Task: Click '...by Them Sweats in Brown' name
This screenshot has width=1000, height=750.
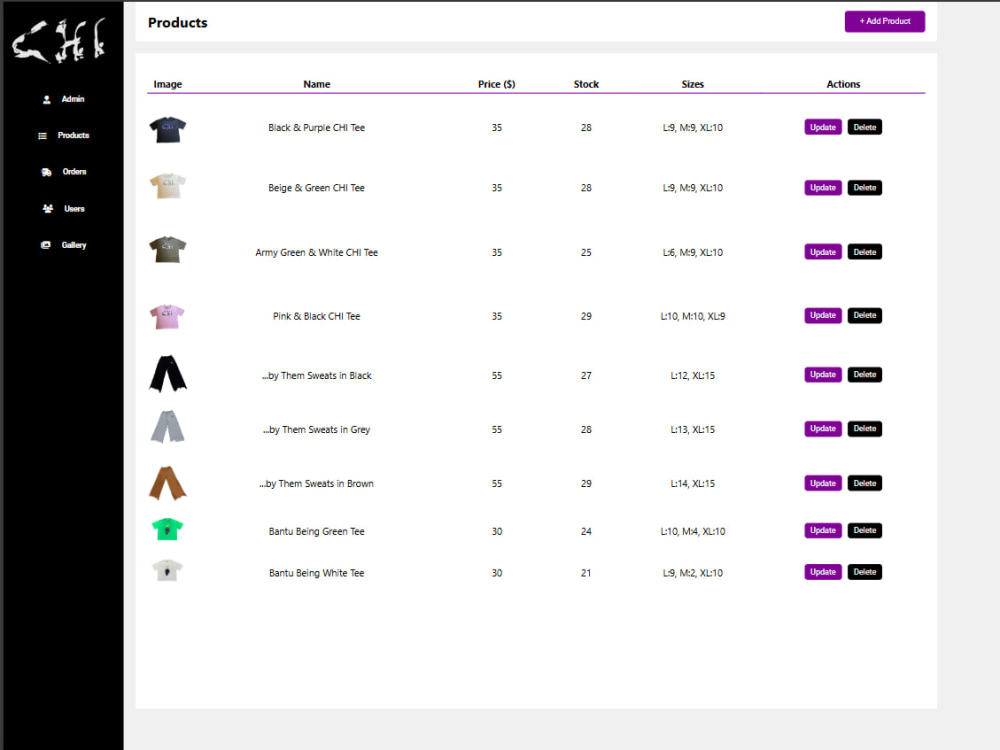Action: click(x=316, y=484)
